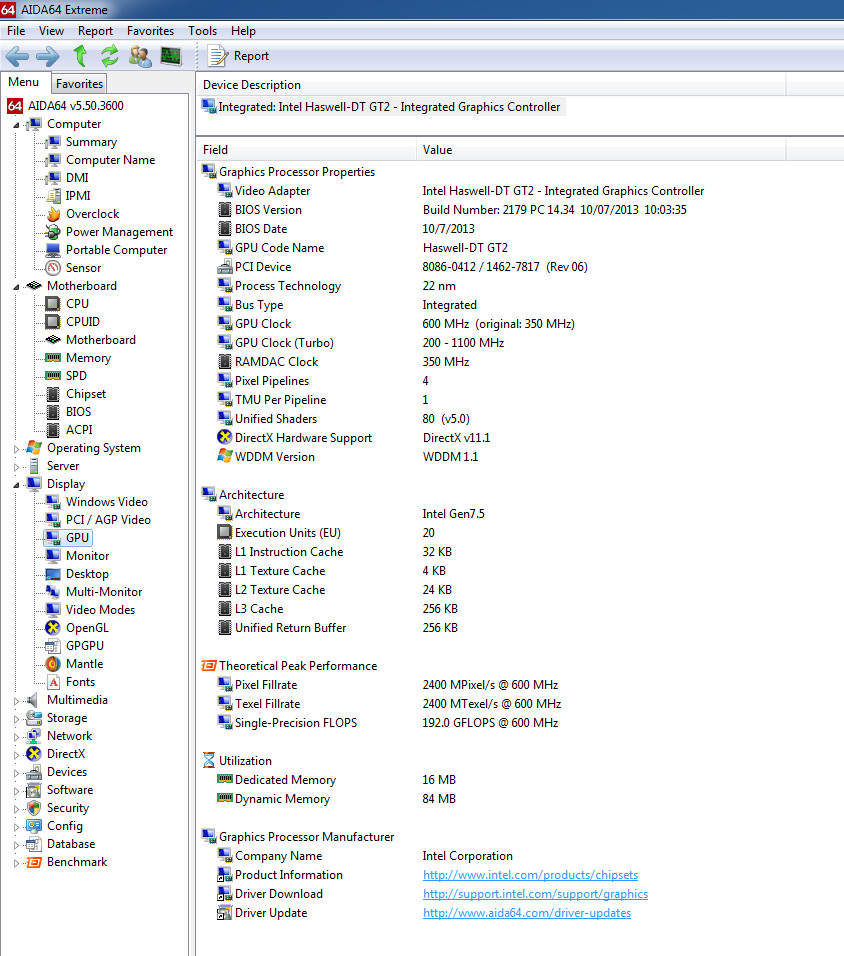Click the orange Benchmark icon
Viewport: 844px width, 956px height.
pos(33,861)
